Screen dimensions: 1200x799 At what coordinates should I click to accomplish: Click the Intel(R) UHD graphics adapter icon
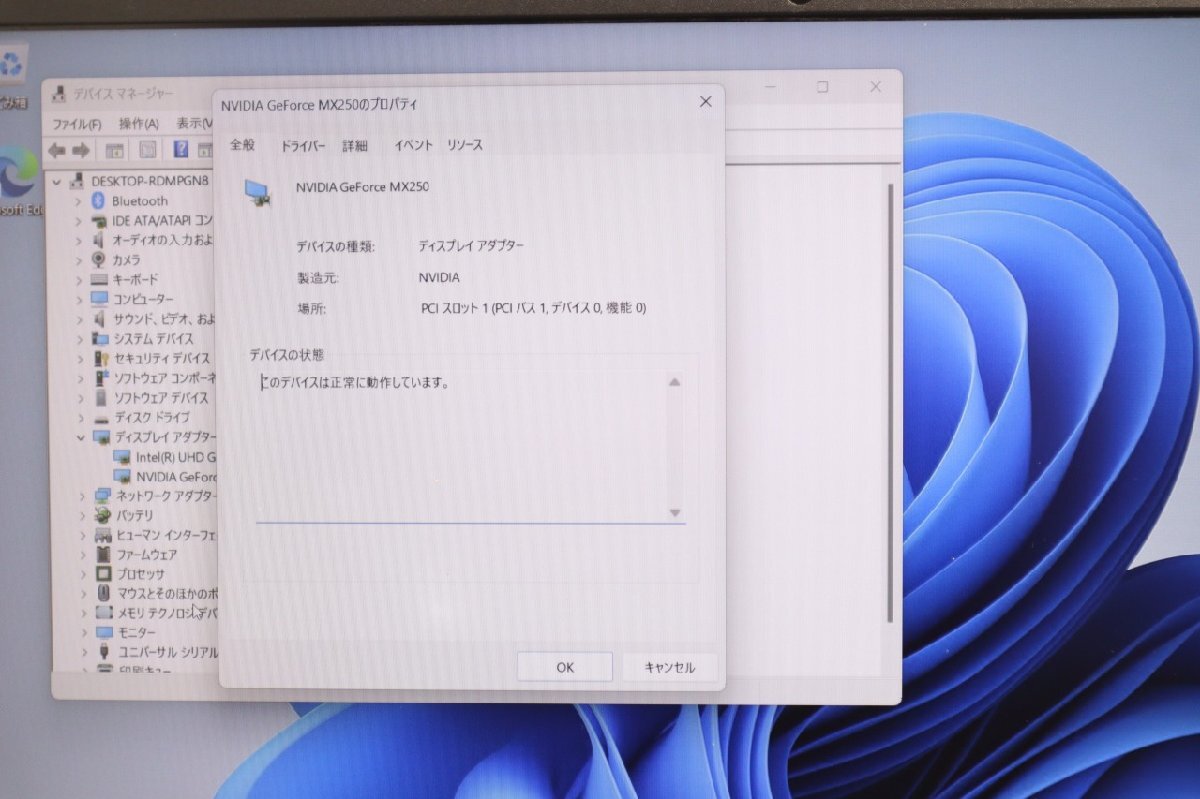click(x=123, y=457)
